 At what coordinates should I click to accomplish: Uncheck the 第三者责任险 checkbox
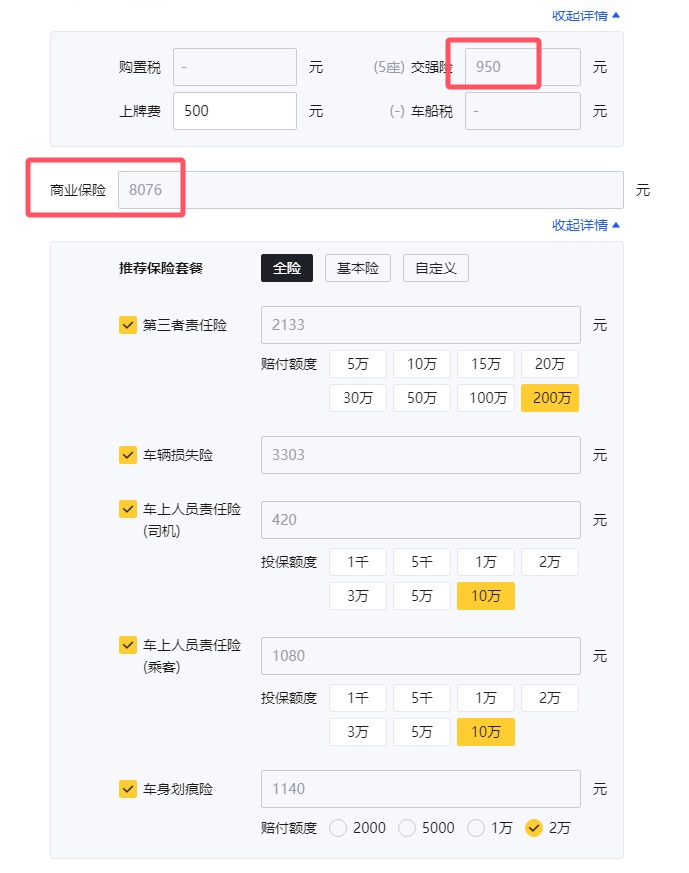click(x=128, y=325)
